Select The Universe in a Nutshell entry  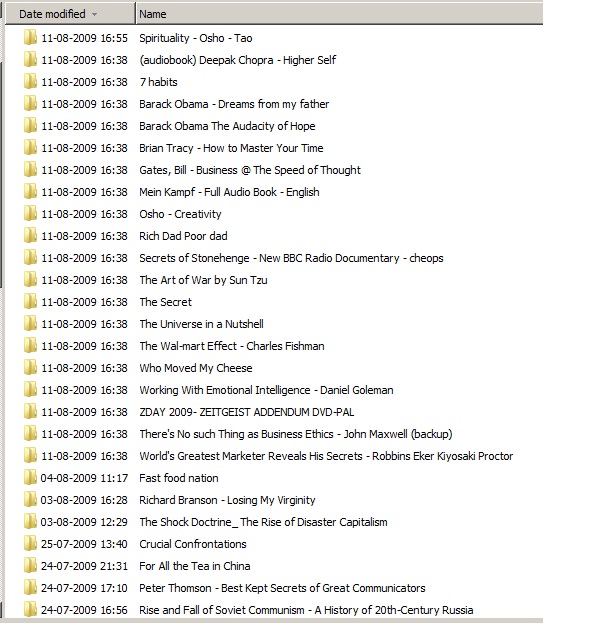[x=201, y=324]
